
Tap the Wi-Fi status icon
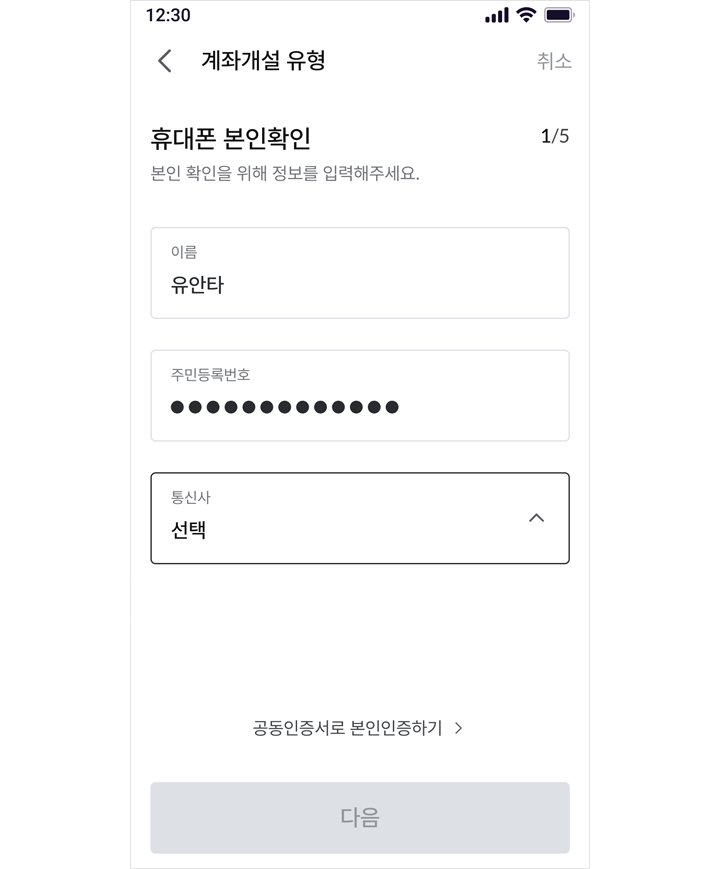pyautogui.click(x=525, y=15)
